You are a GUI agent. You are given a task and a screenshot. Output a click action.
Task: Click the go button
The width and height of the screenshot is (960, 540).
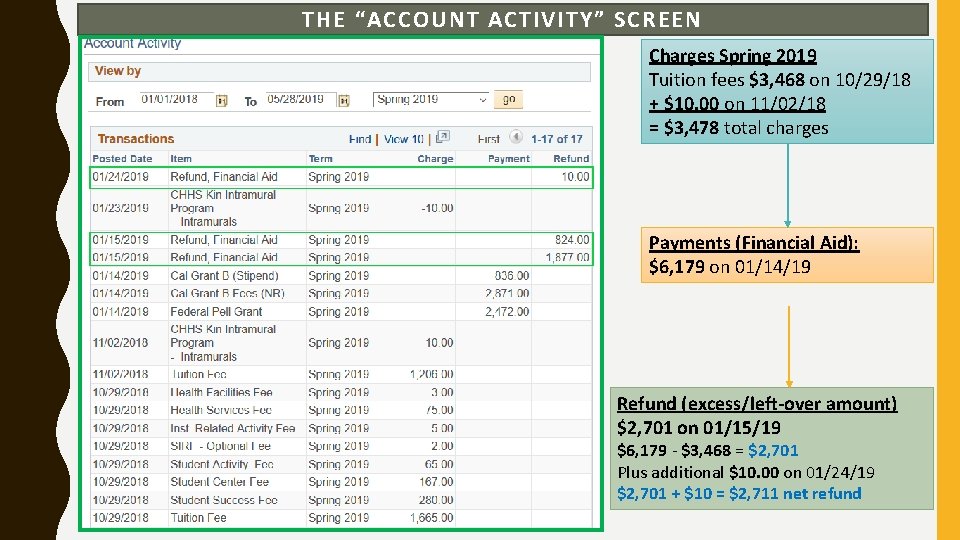pos(509,99)
